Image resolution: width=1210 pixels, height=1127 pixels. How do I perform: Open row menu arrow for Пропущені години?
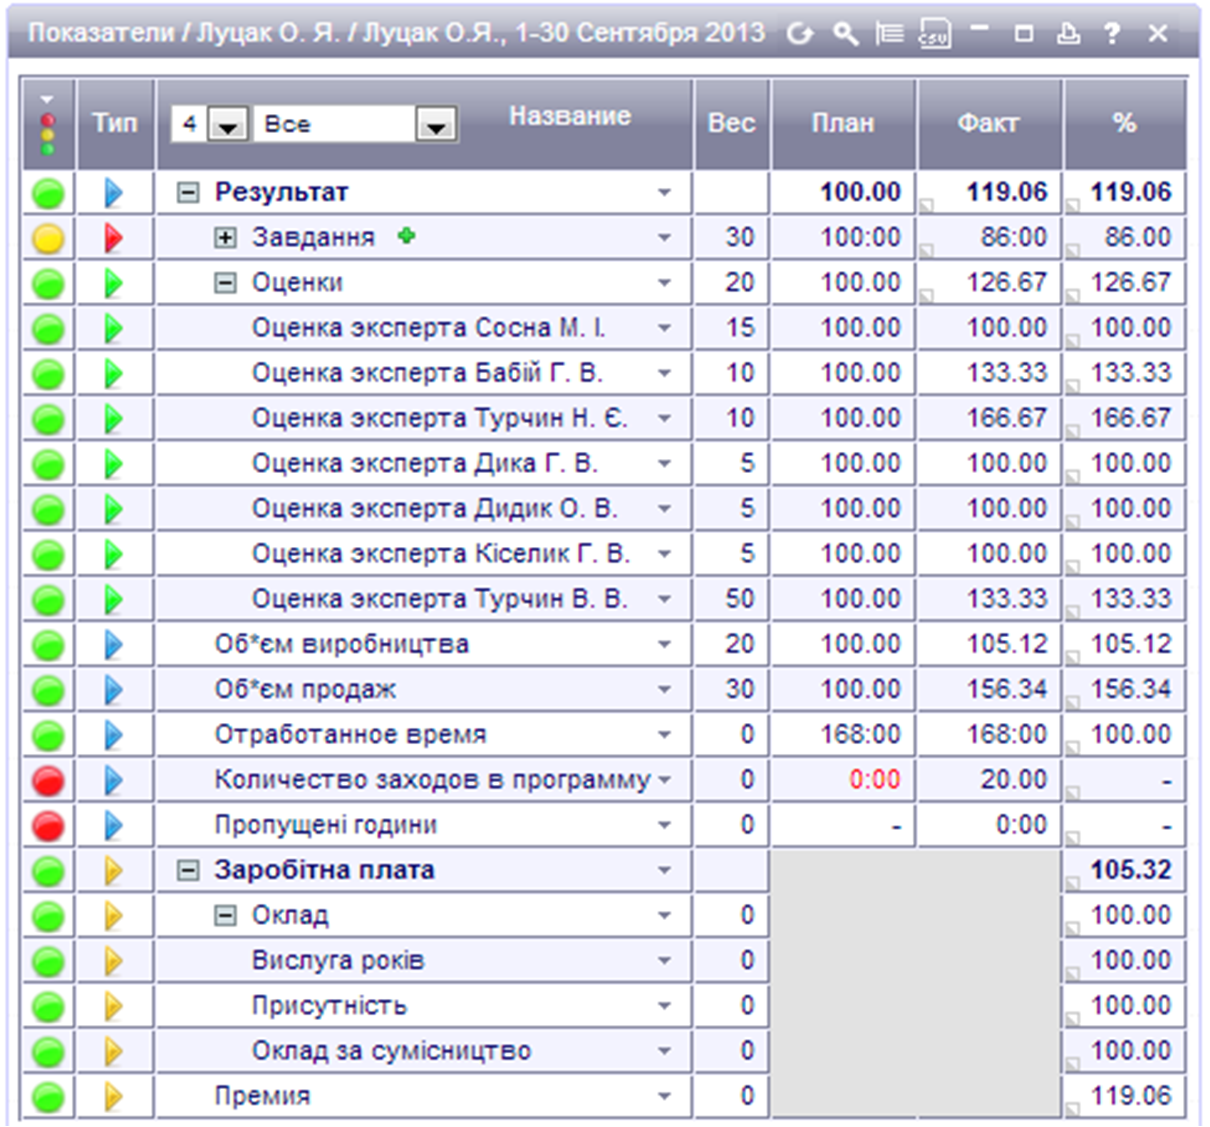coord(664,826)
